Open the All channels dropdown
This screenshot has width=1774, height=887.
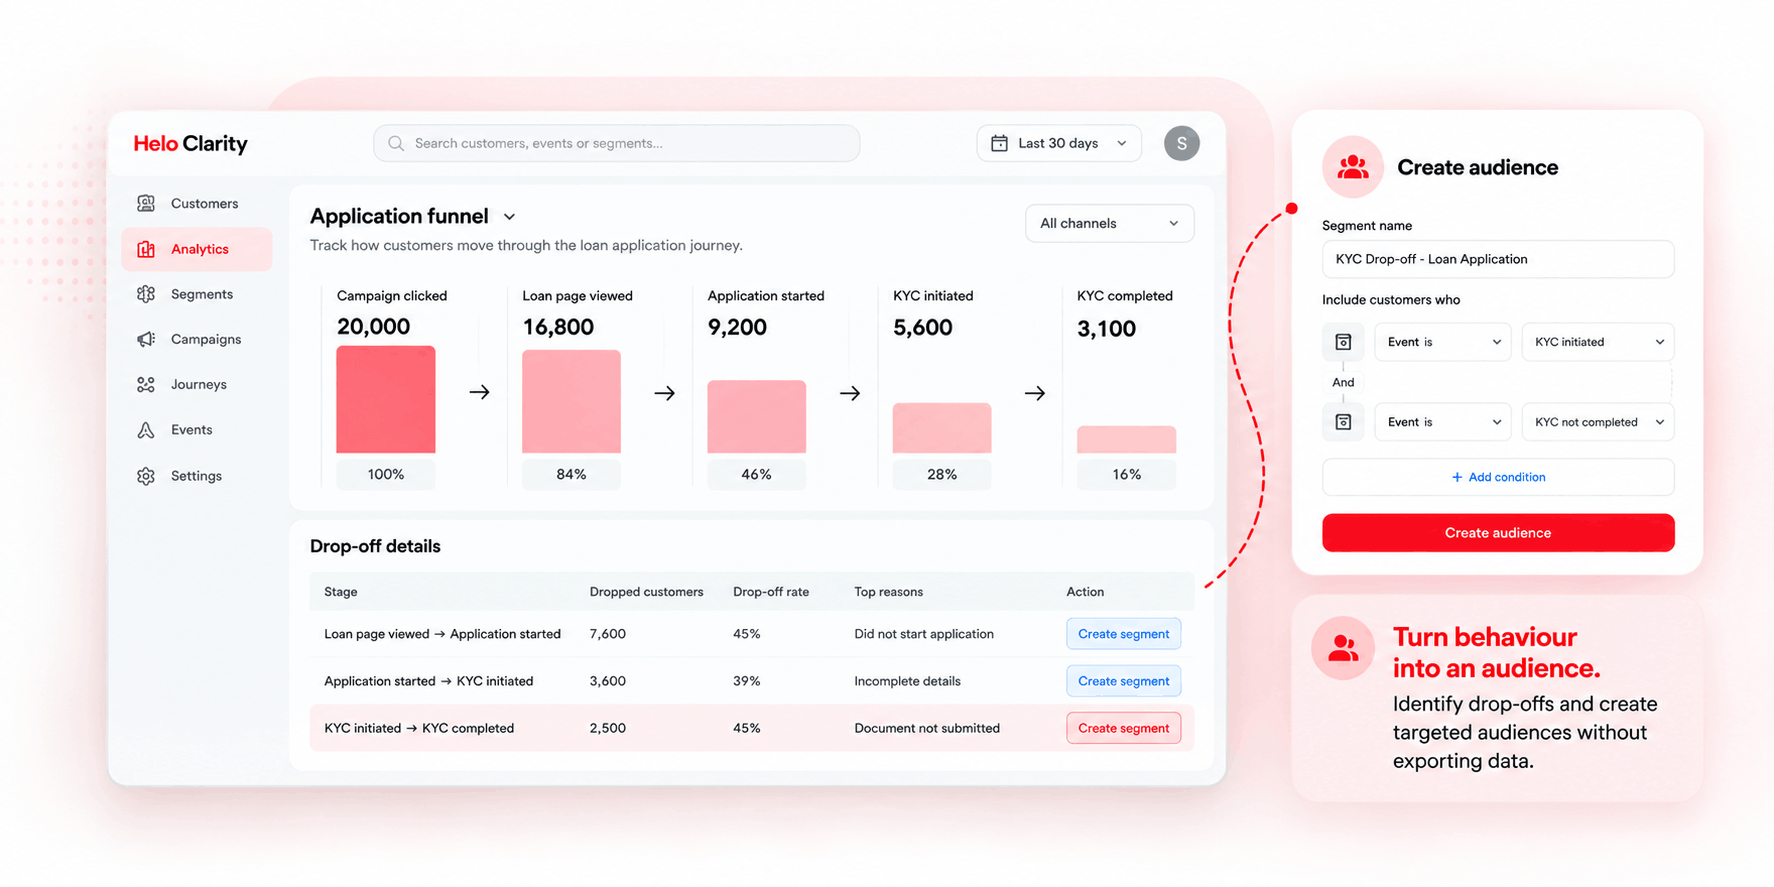click(x=1109, y=223)
